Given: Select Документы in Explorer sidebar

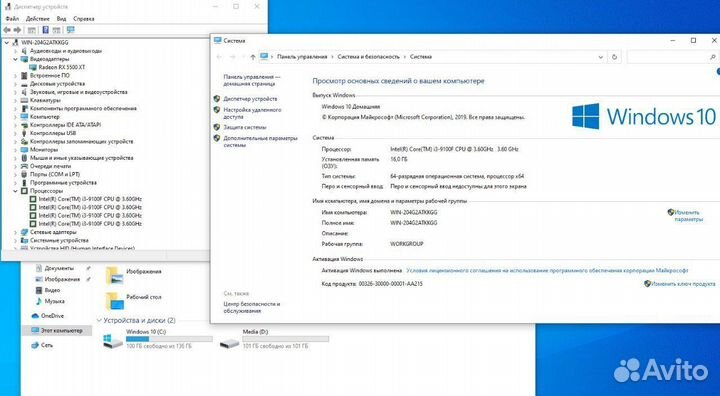Looking at the screenshot, I should point(59,268).
